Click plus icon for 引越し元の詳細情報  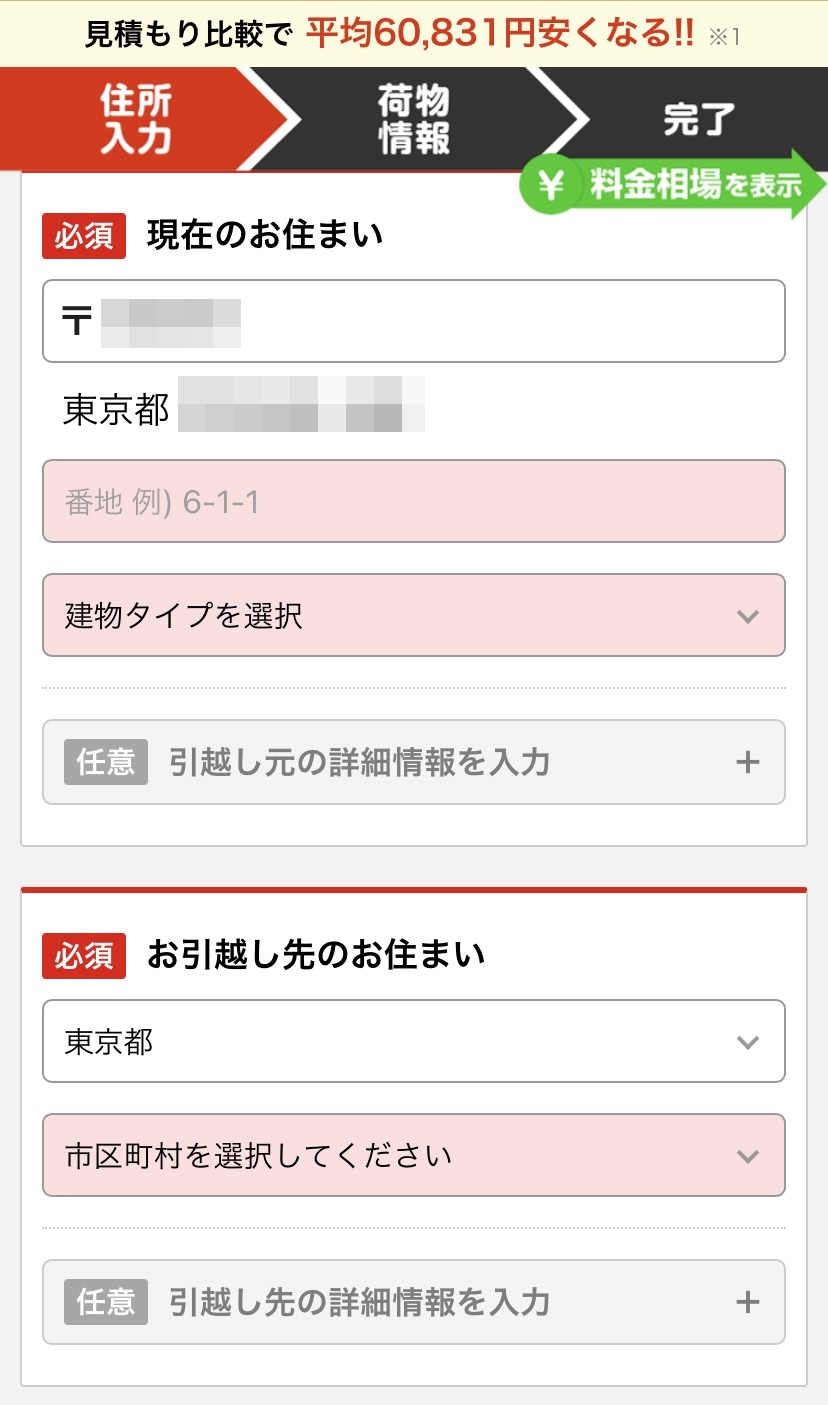[747, 763]
